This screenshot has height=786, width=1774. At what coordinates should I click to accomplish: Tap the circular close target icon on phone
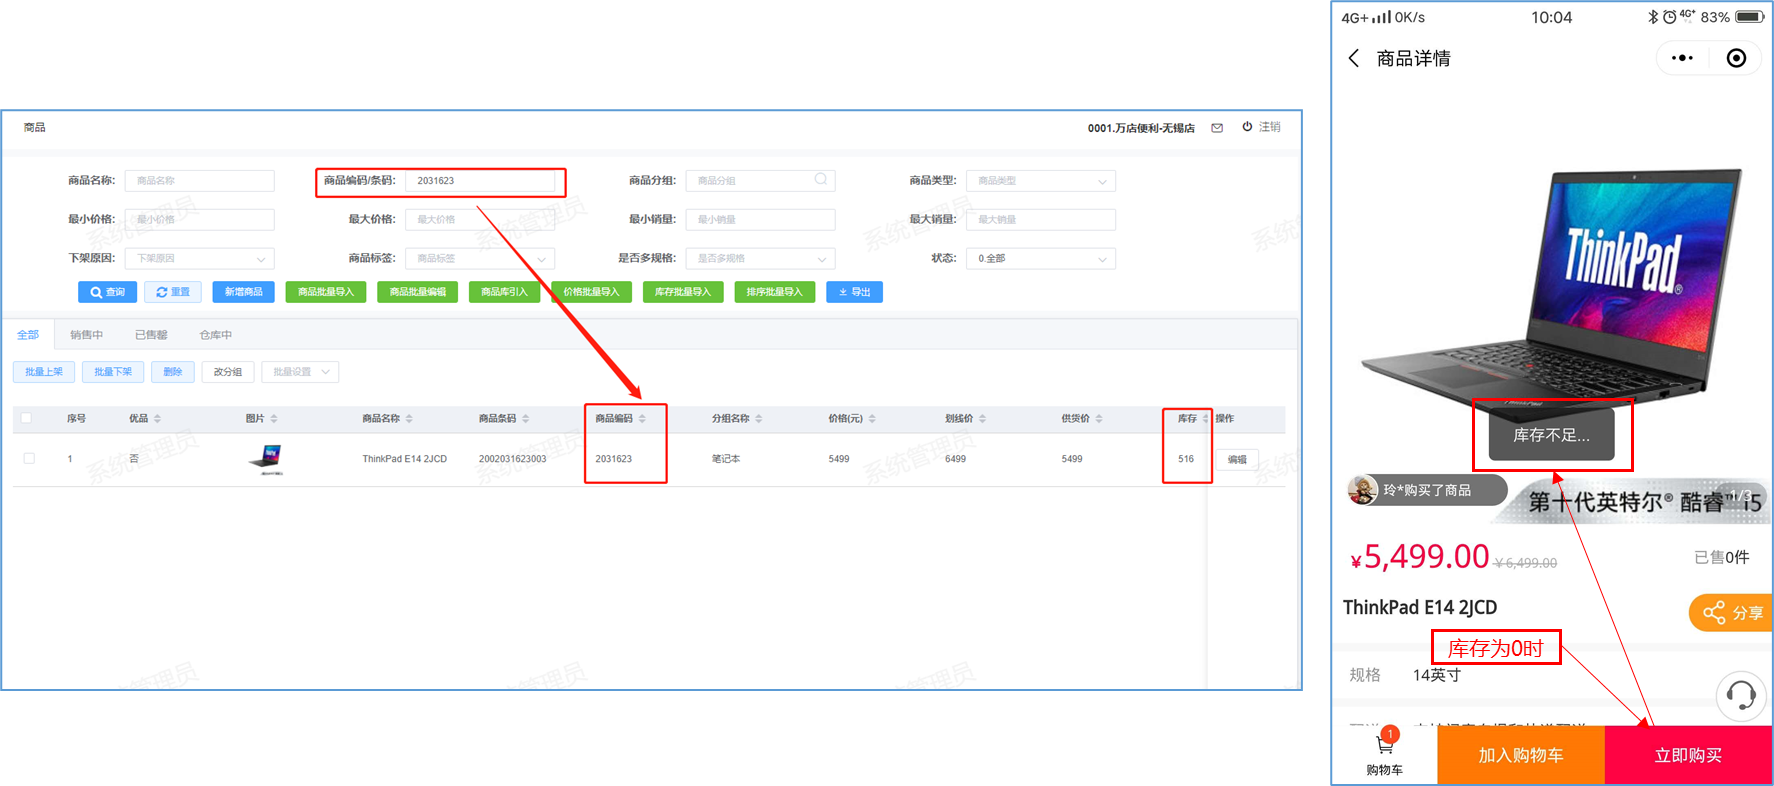point(1737,58)
